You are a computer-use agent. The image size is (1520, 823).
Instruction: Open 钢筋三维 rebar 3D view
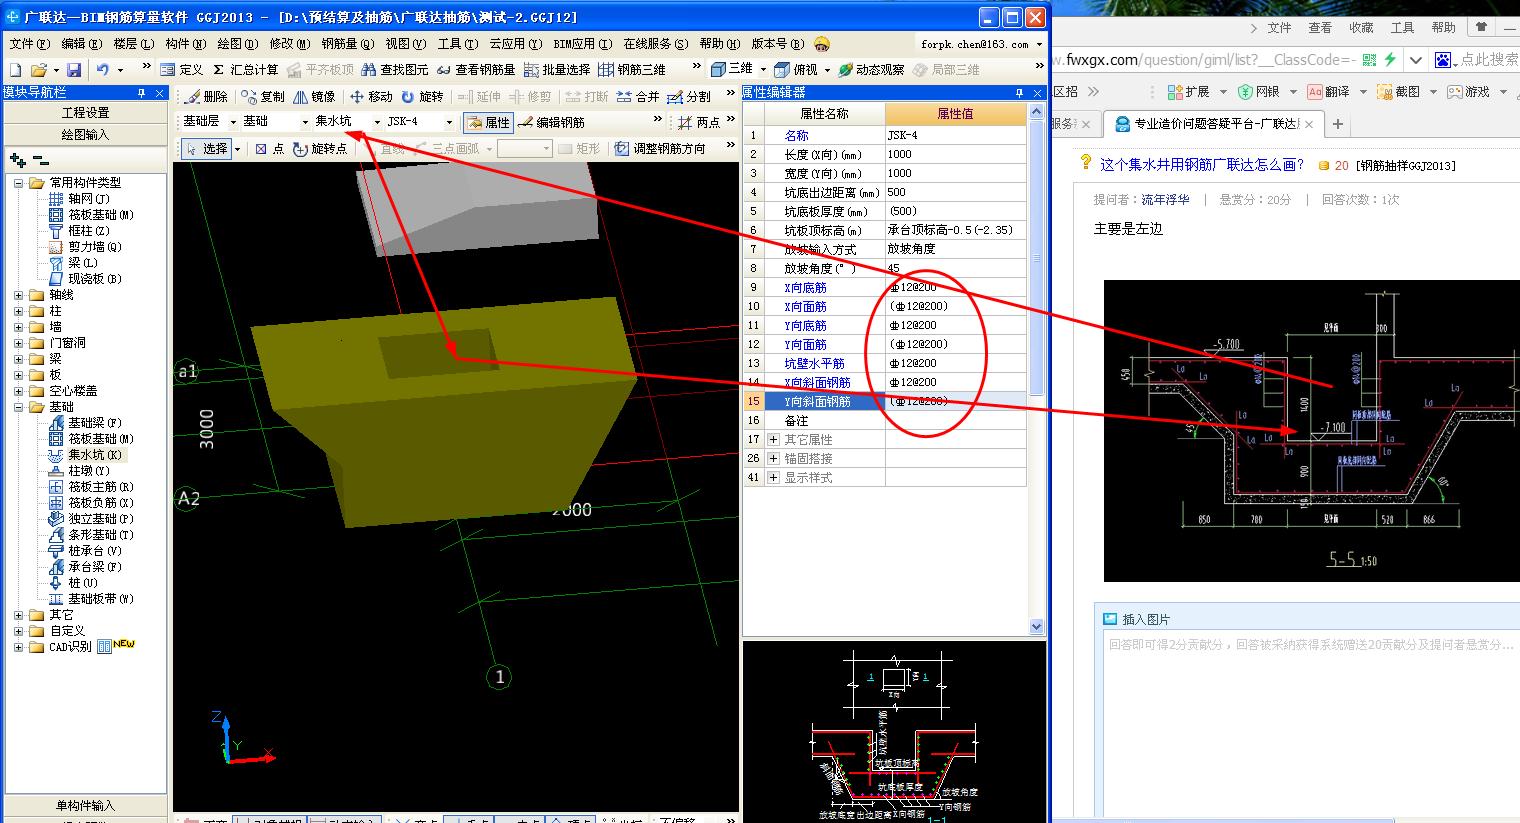pyautogui.click(x=632, y=70)
